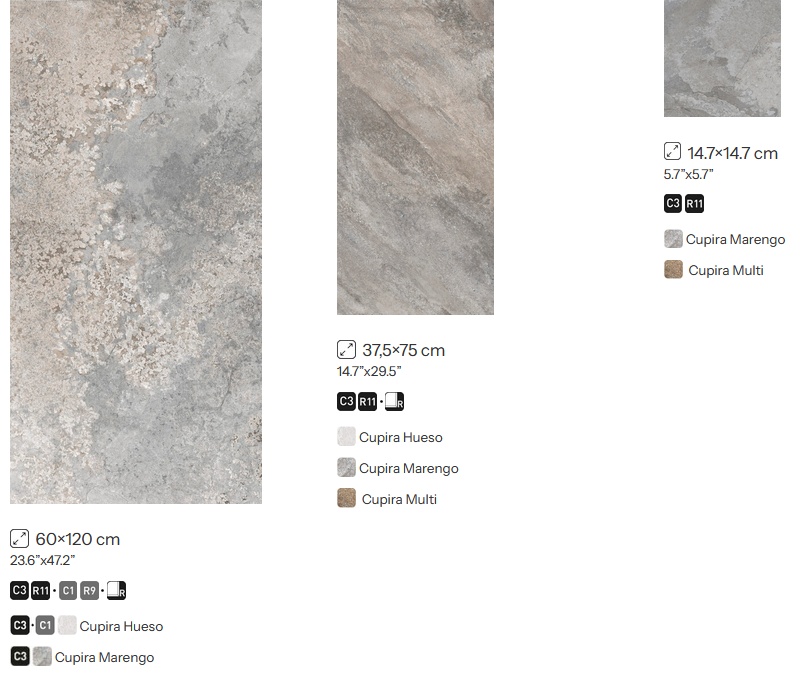Click the rectified R icon under 37,5×75 cm
This screenshot has width=802, height=680.
pyautogui.click(x=394, y=402)
